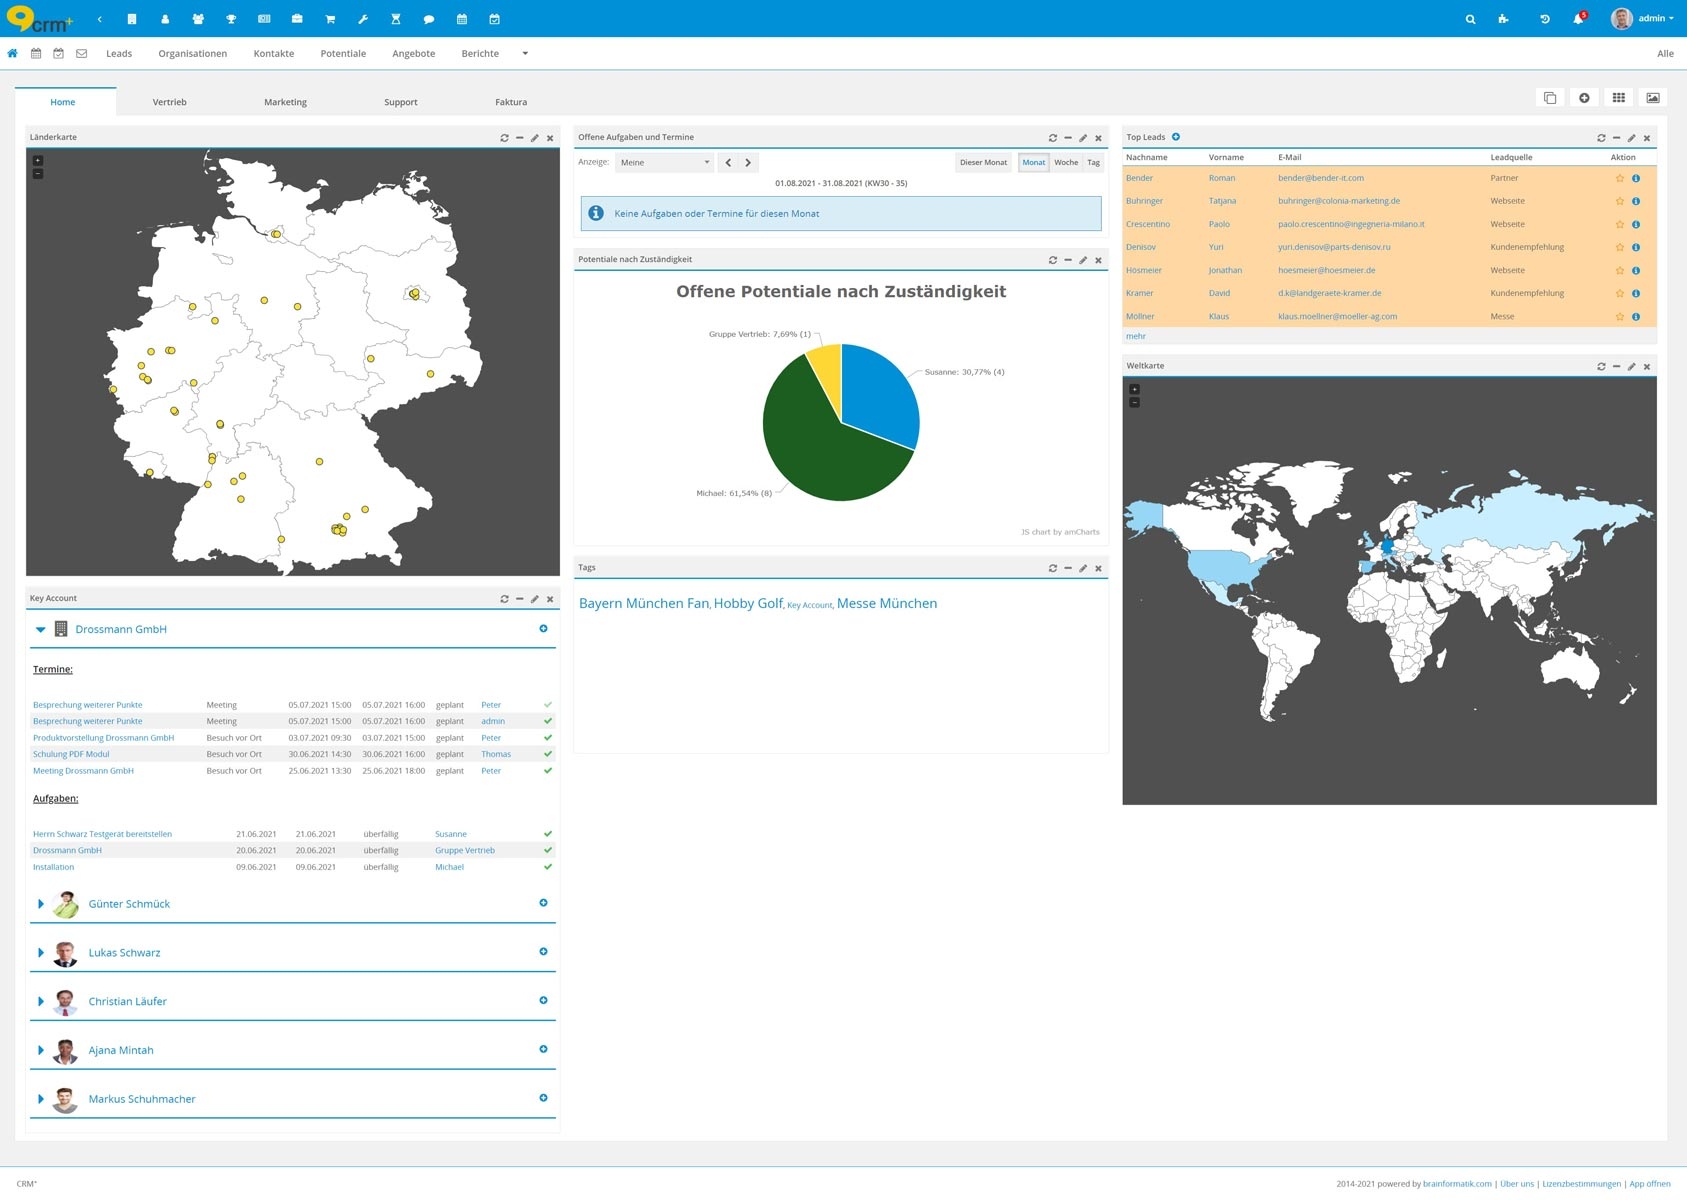
Task: Click the star icon for lead Bender
Action: pyautogui.click(x=1620, y=178)
